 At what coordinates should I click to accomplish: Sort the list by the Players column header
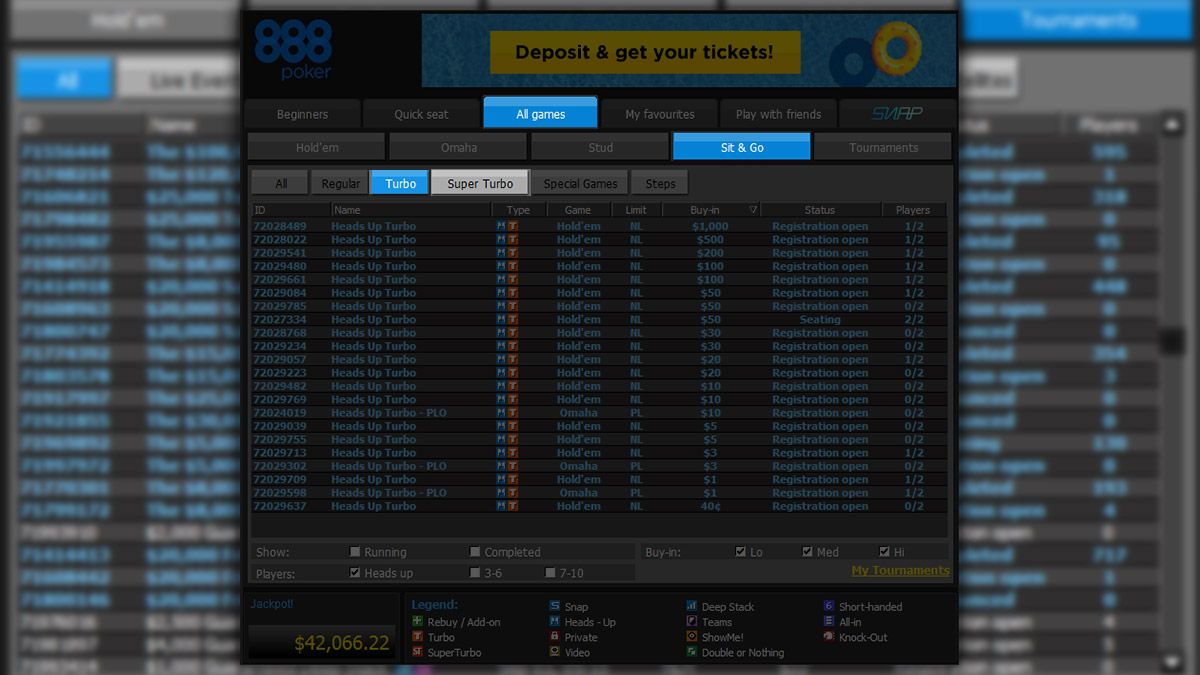coord(912,210)
